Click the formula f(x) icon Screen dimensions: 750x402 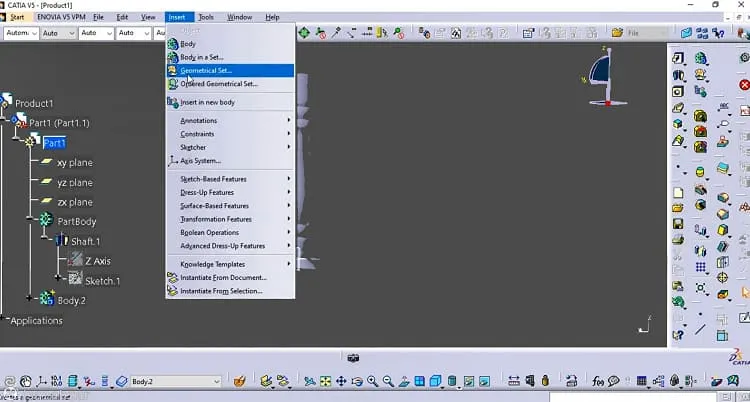(598, 381)
